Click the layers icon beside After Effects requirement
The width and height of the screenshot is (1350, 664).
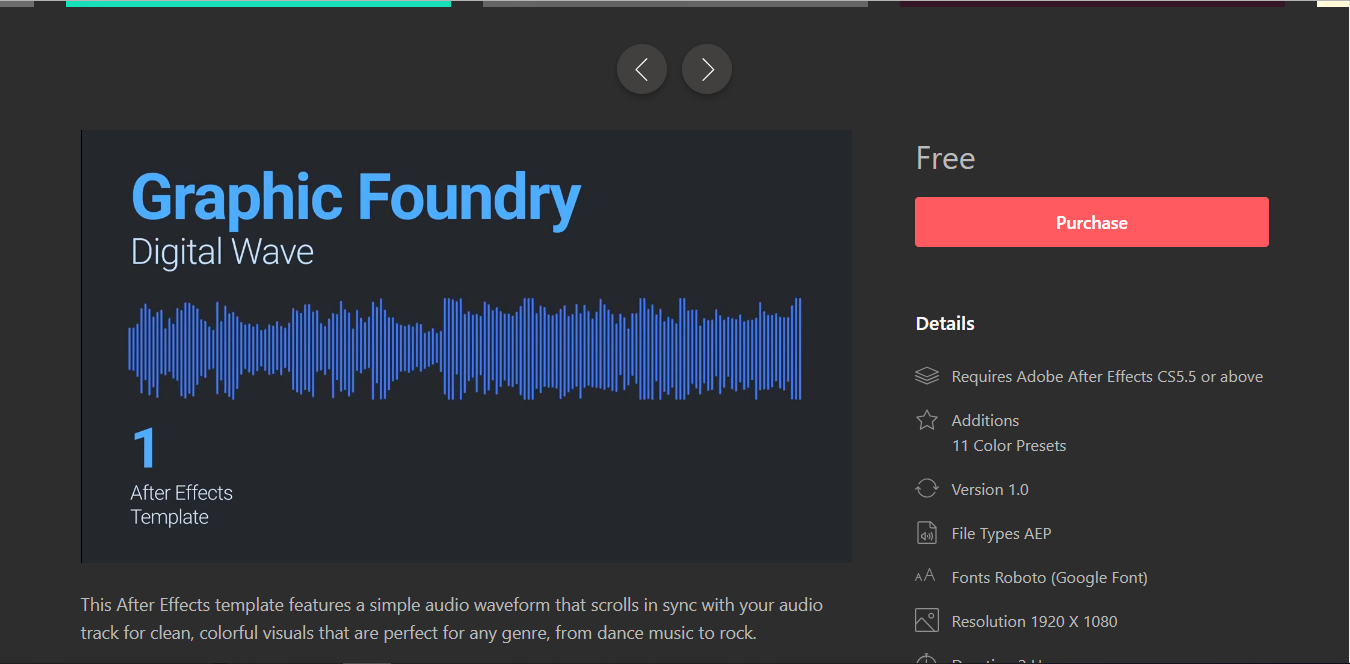coord(927,376)
